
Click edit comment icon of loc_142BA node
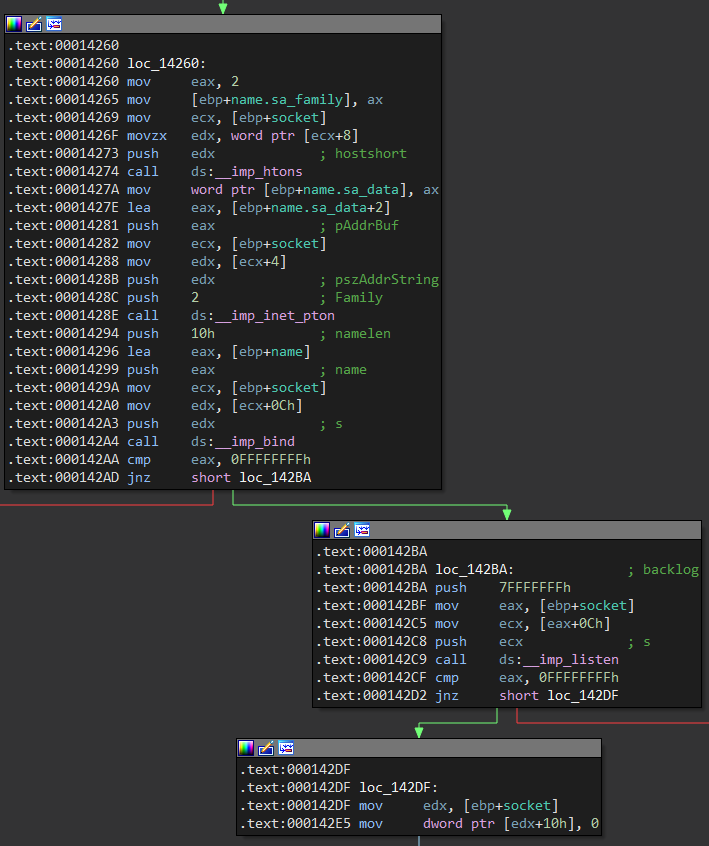click(342, 530)
